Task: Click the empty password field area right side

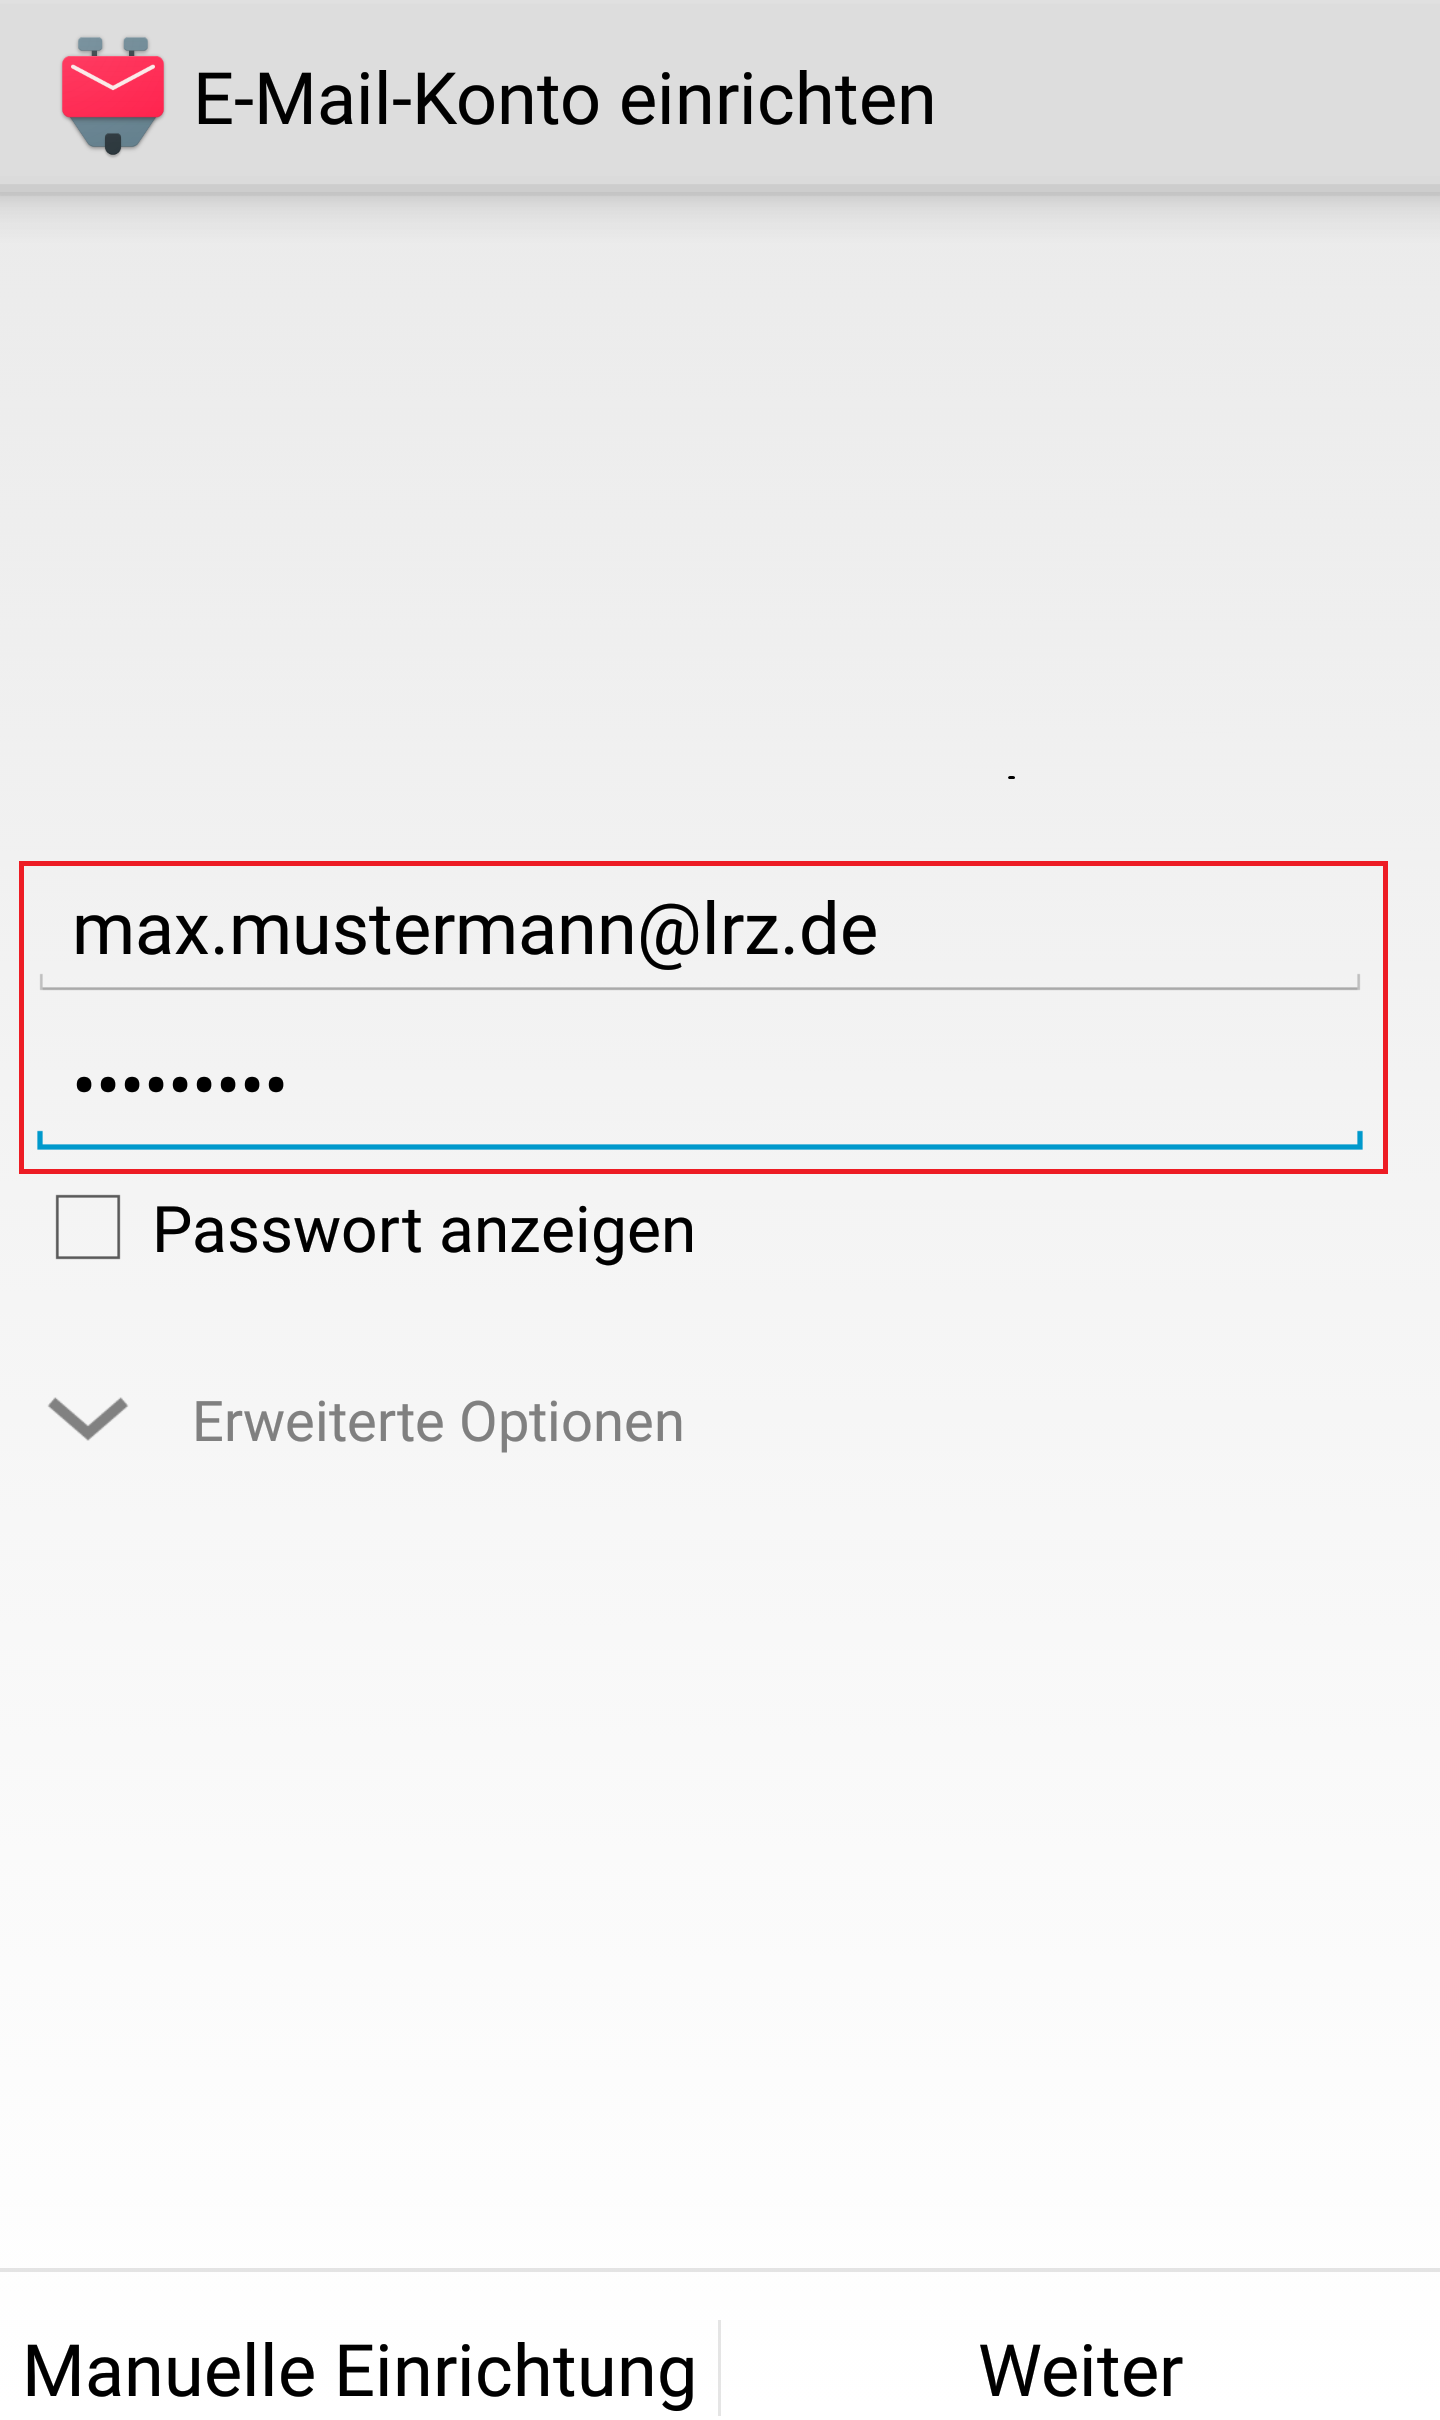Action: 1000,1085
